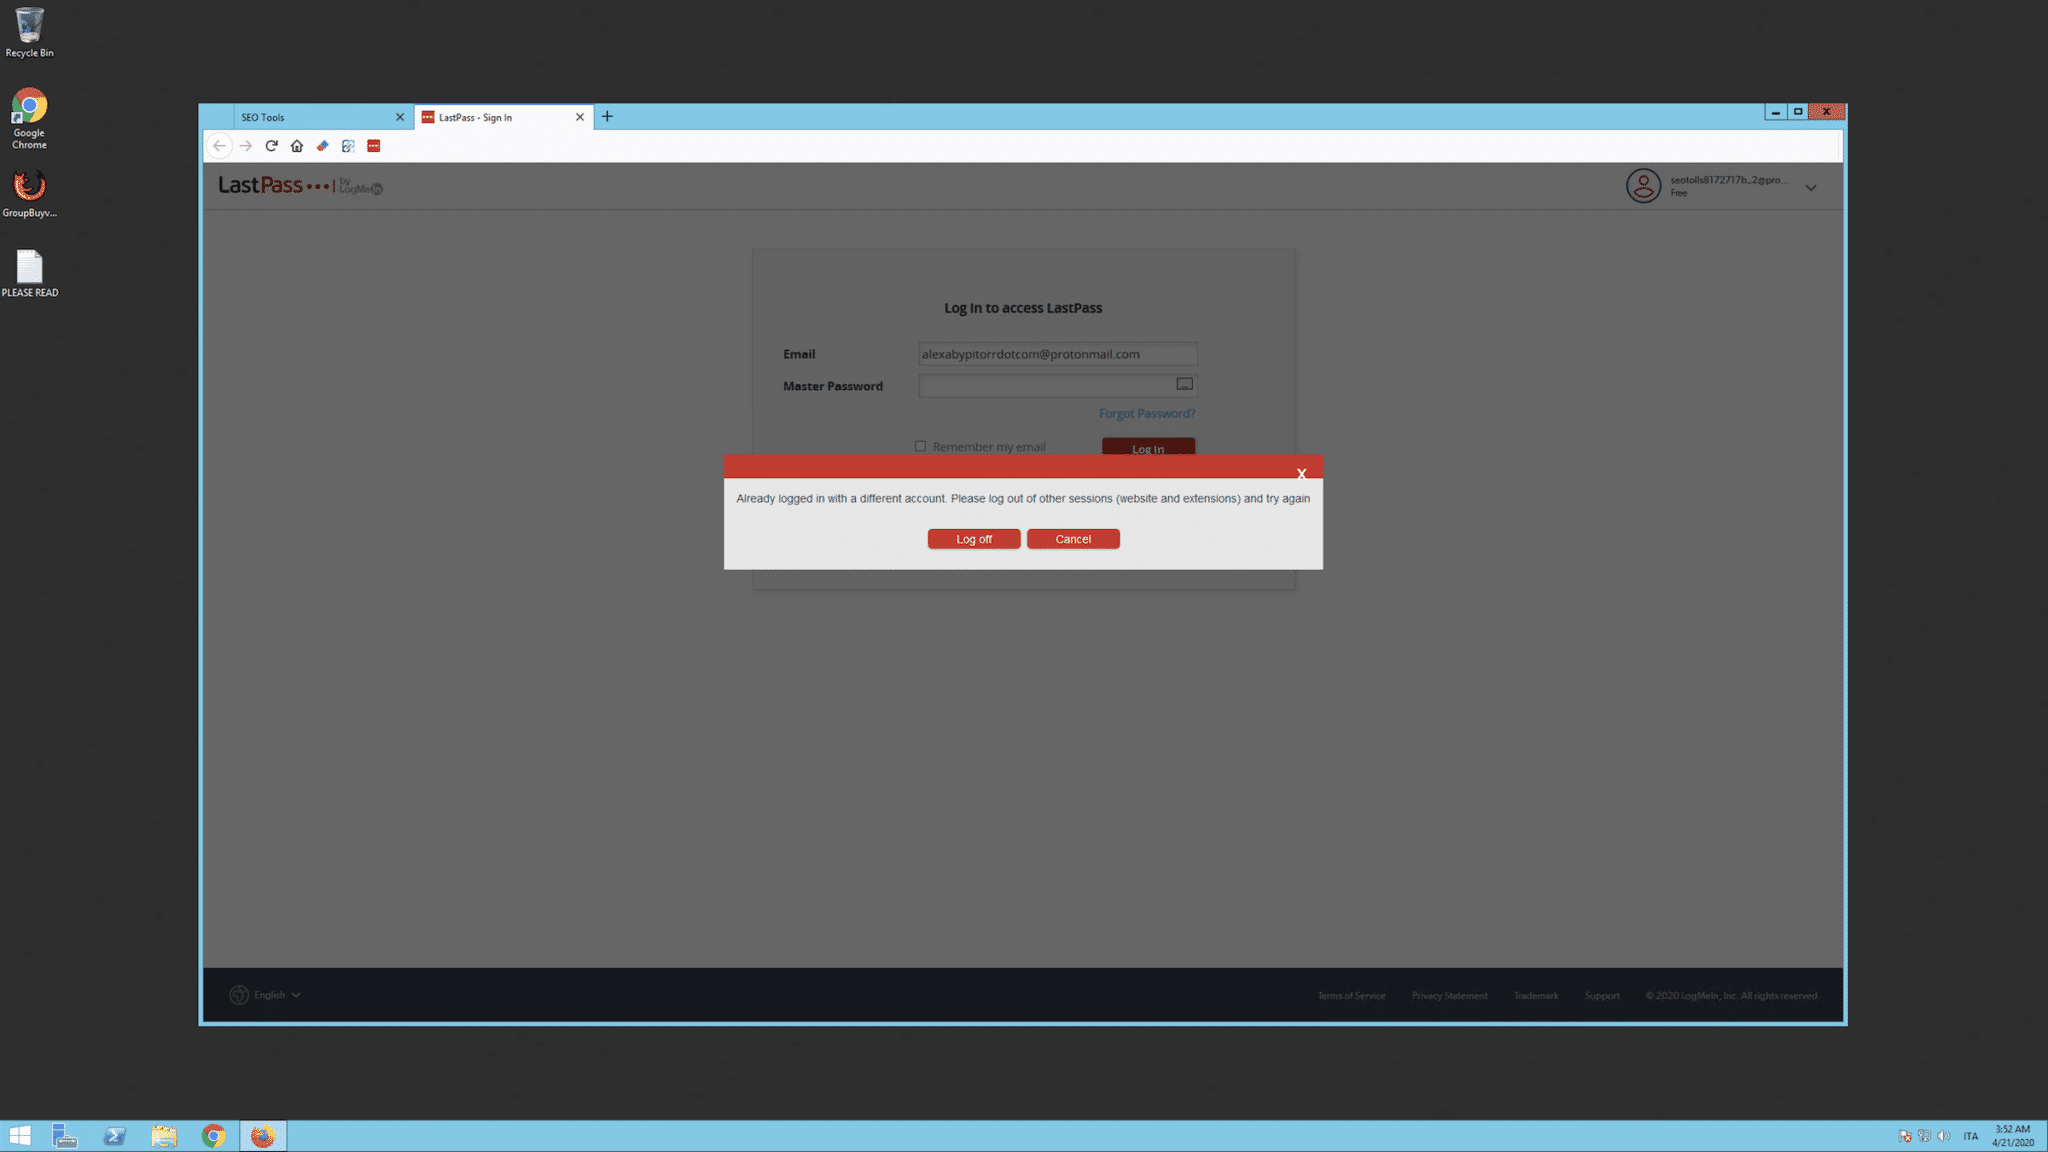Open the Google Chrome desktop shortcut
This screenshot has height=1152, width=2048.
29,119
